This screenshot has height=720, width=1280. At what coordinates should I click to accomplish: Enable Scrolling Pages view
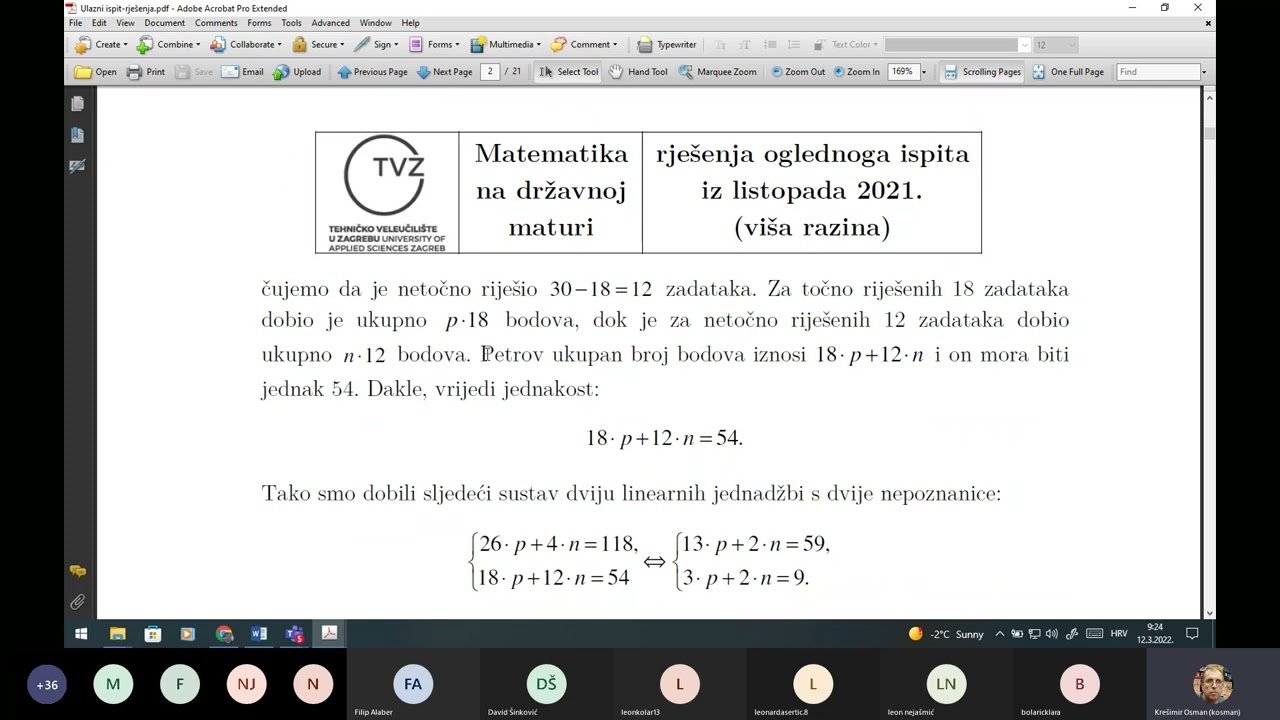(982, 72)
